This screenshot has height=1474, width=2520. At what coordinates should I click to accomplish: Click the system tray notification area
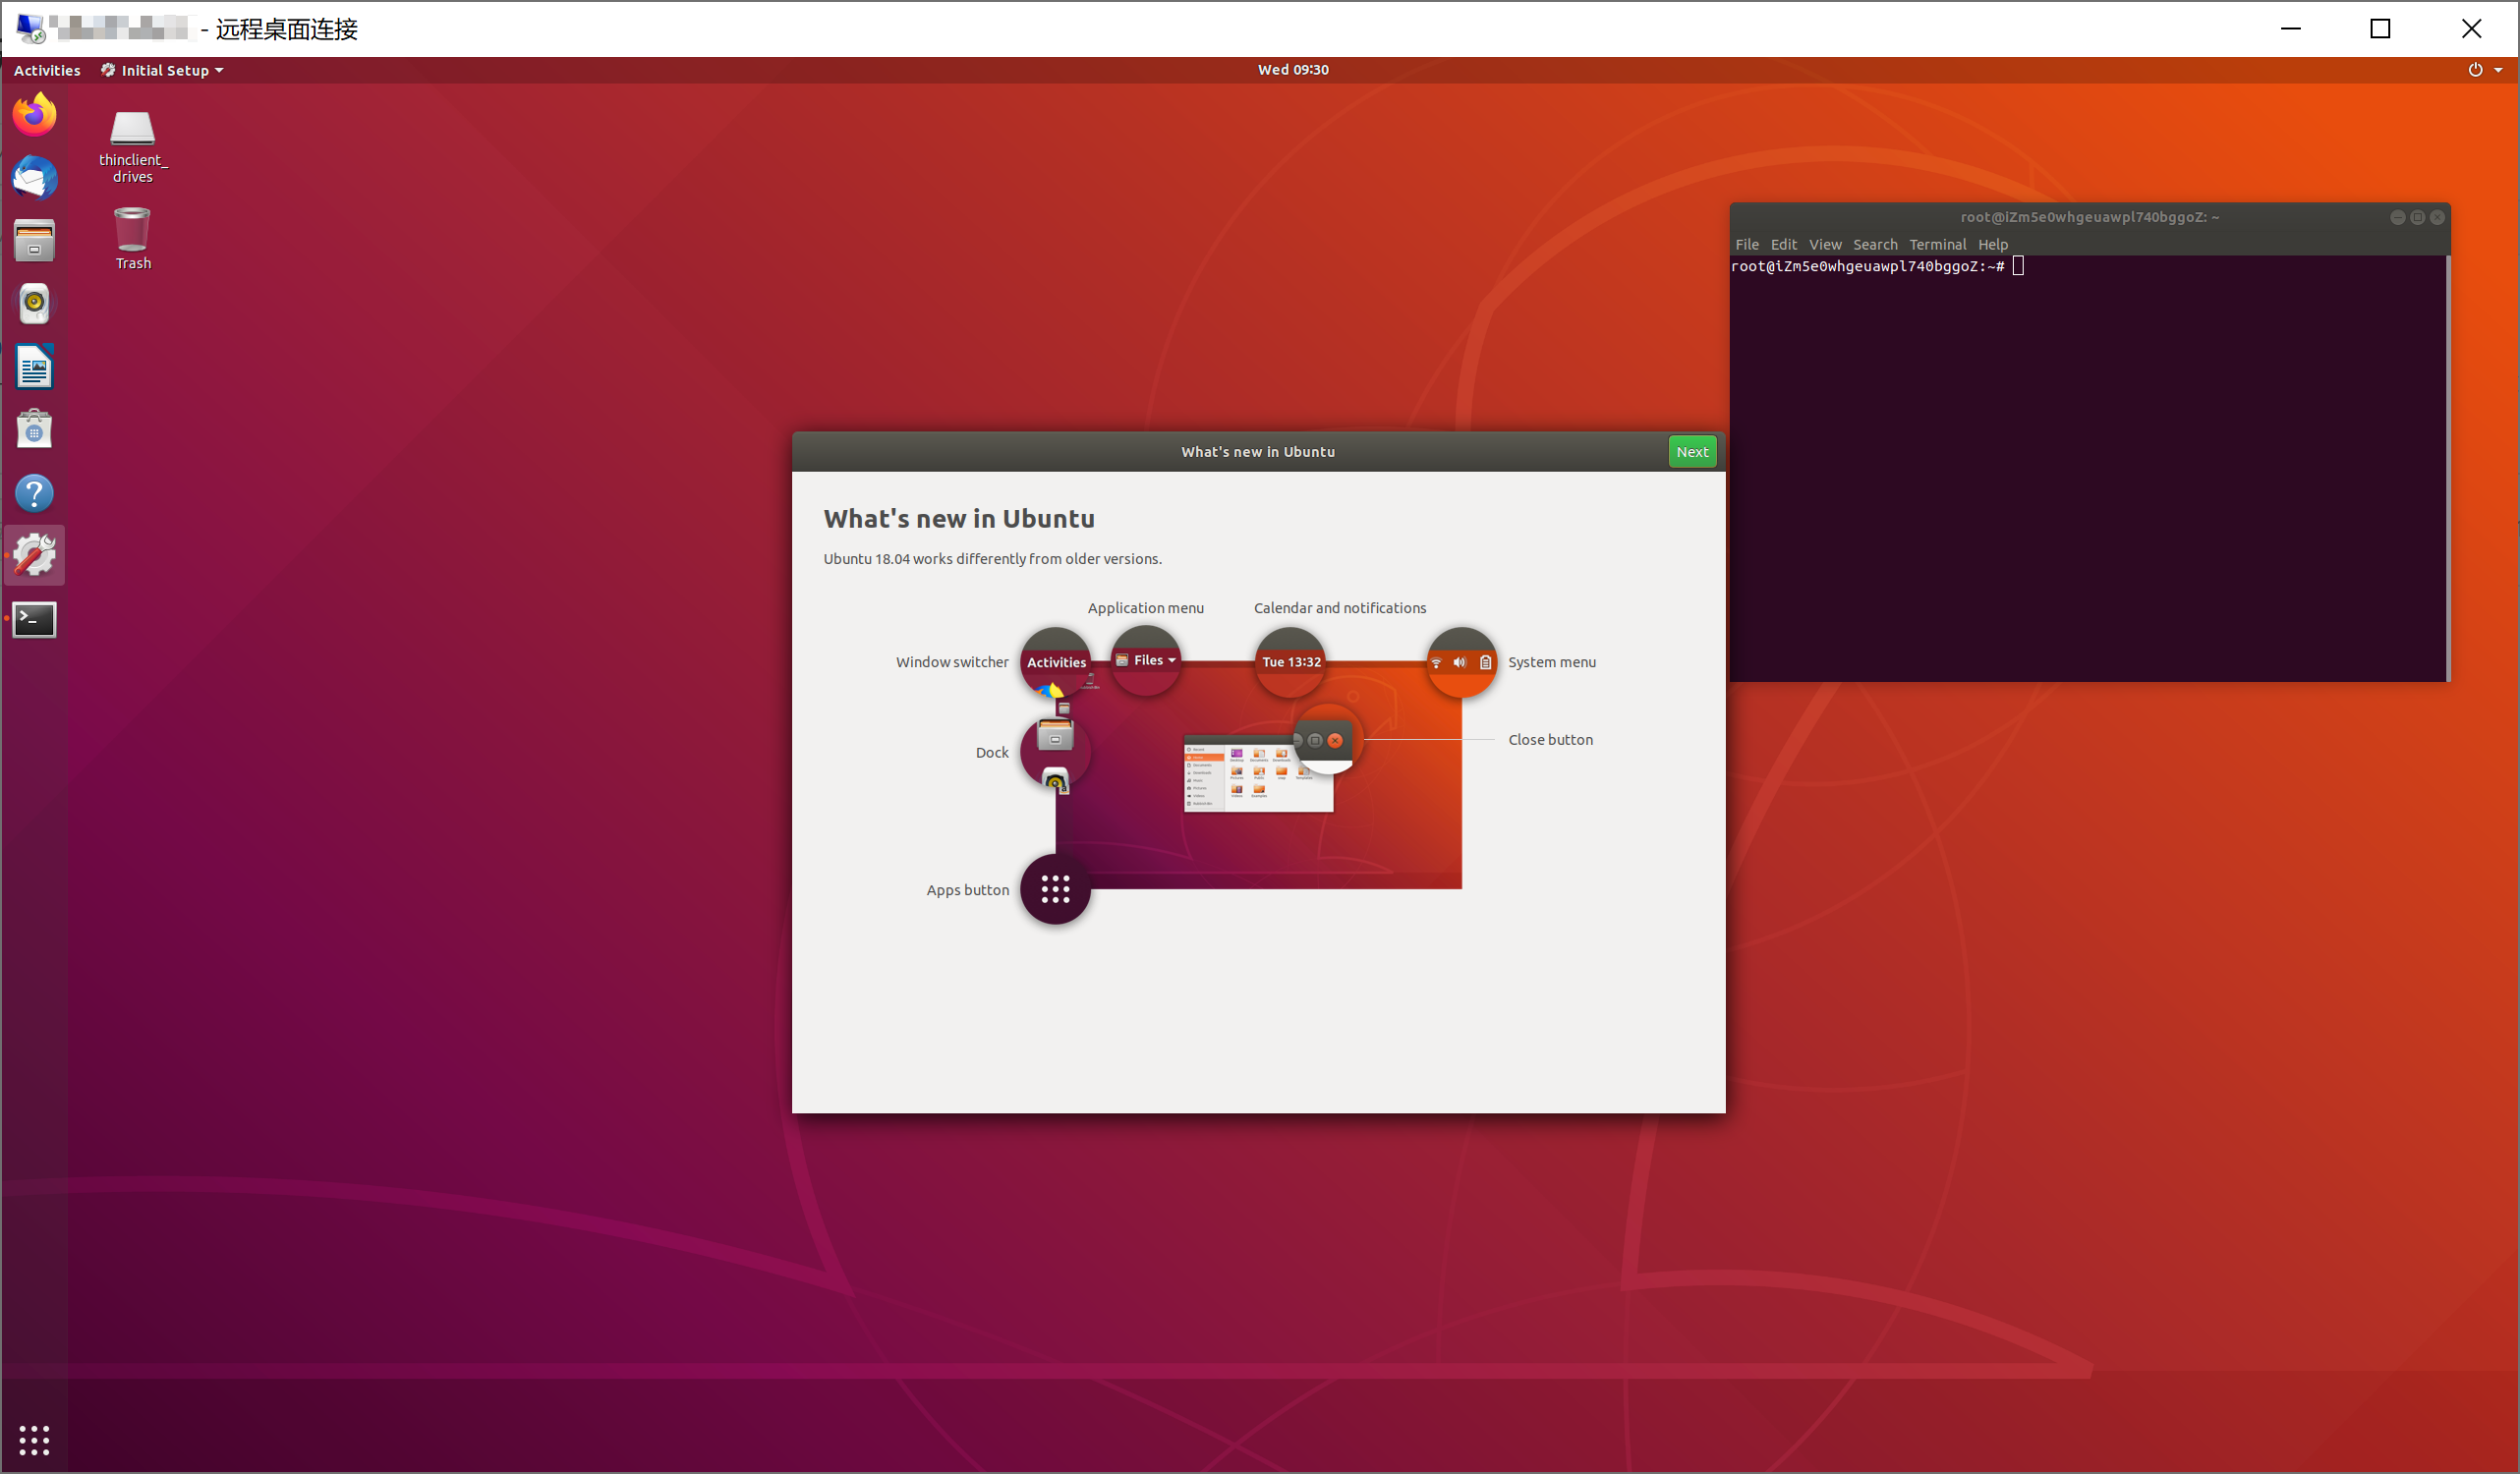[x=2484, y=70]
